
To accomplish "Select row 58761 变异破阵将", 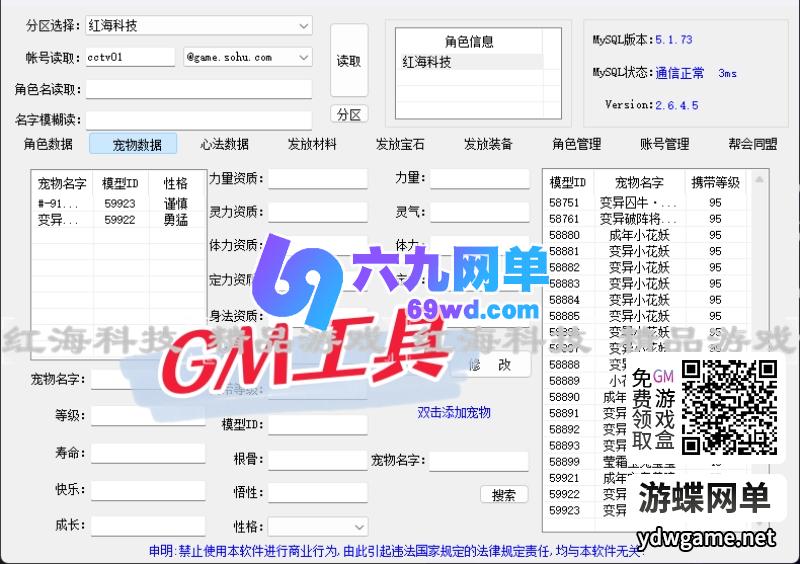I will [645, 219].
